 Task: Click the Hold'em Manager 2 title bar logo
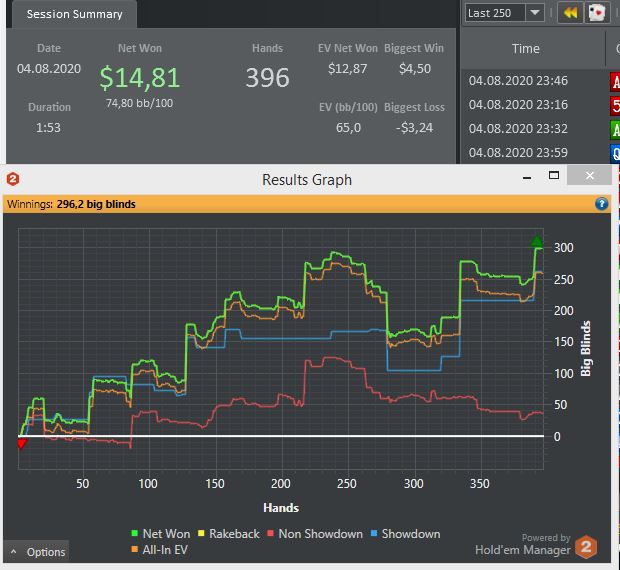13,179
